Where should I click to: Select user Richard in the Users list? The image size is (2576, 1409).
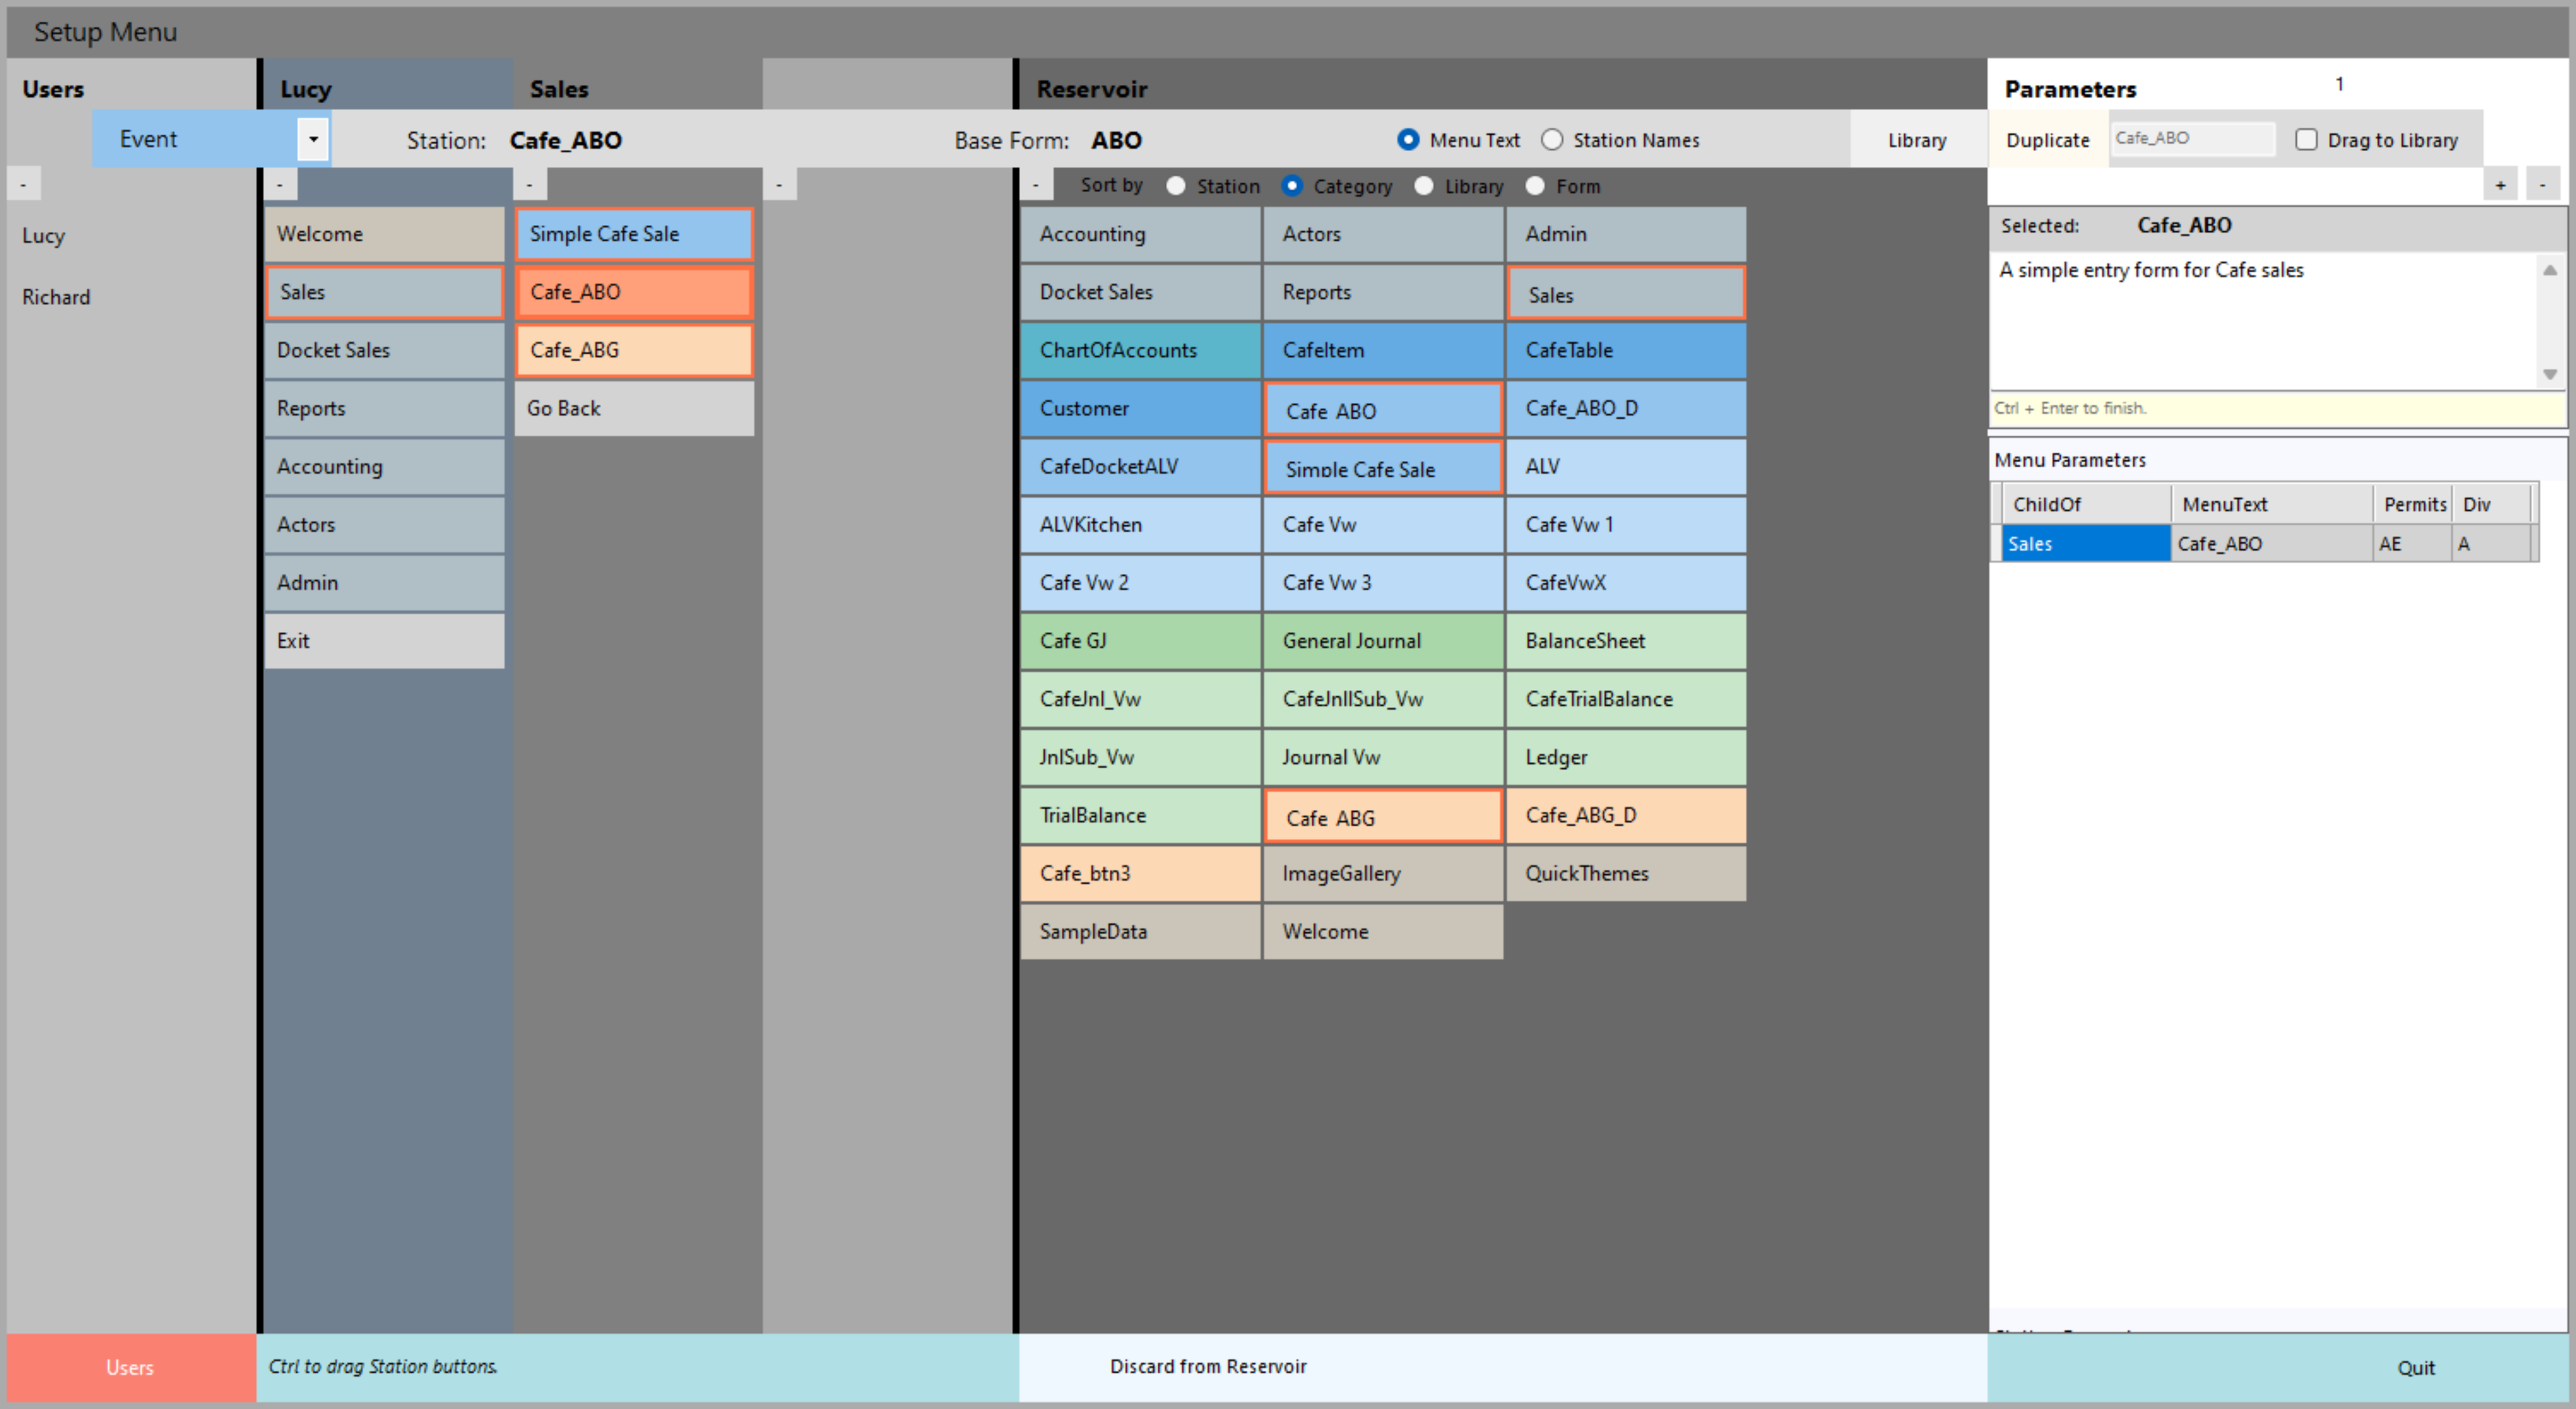click(56, 297)
